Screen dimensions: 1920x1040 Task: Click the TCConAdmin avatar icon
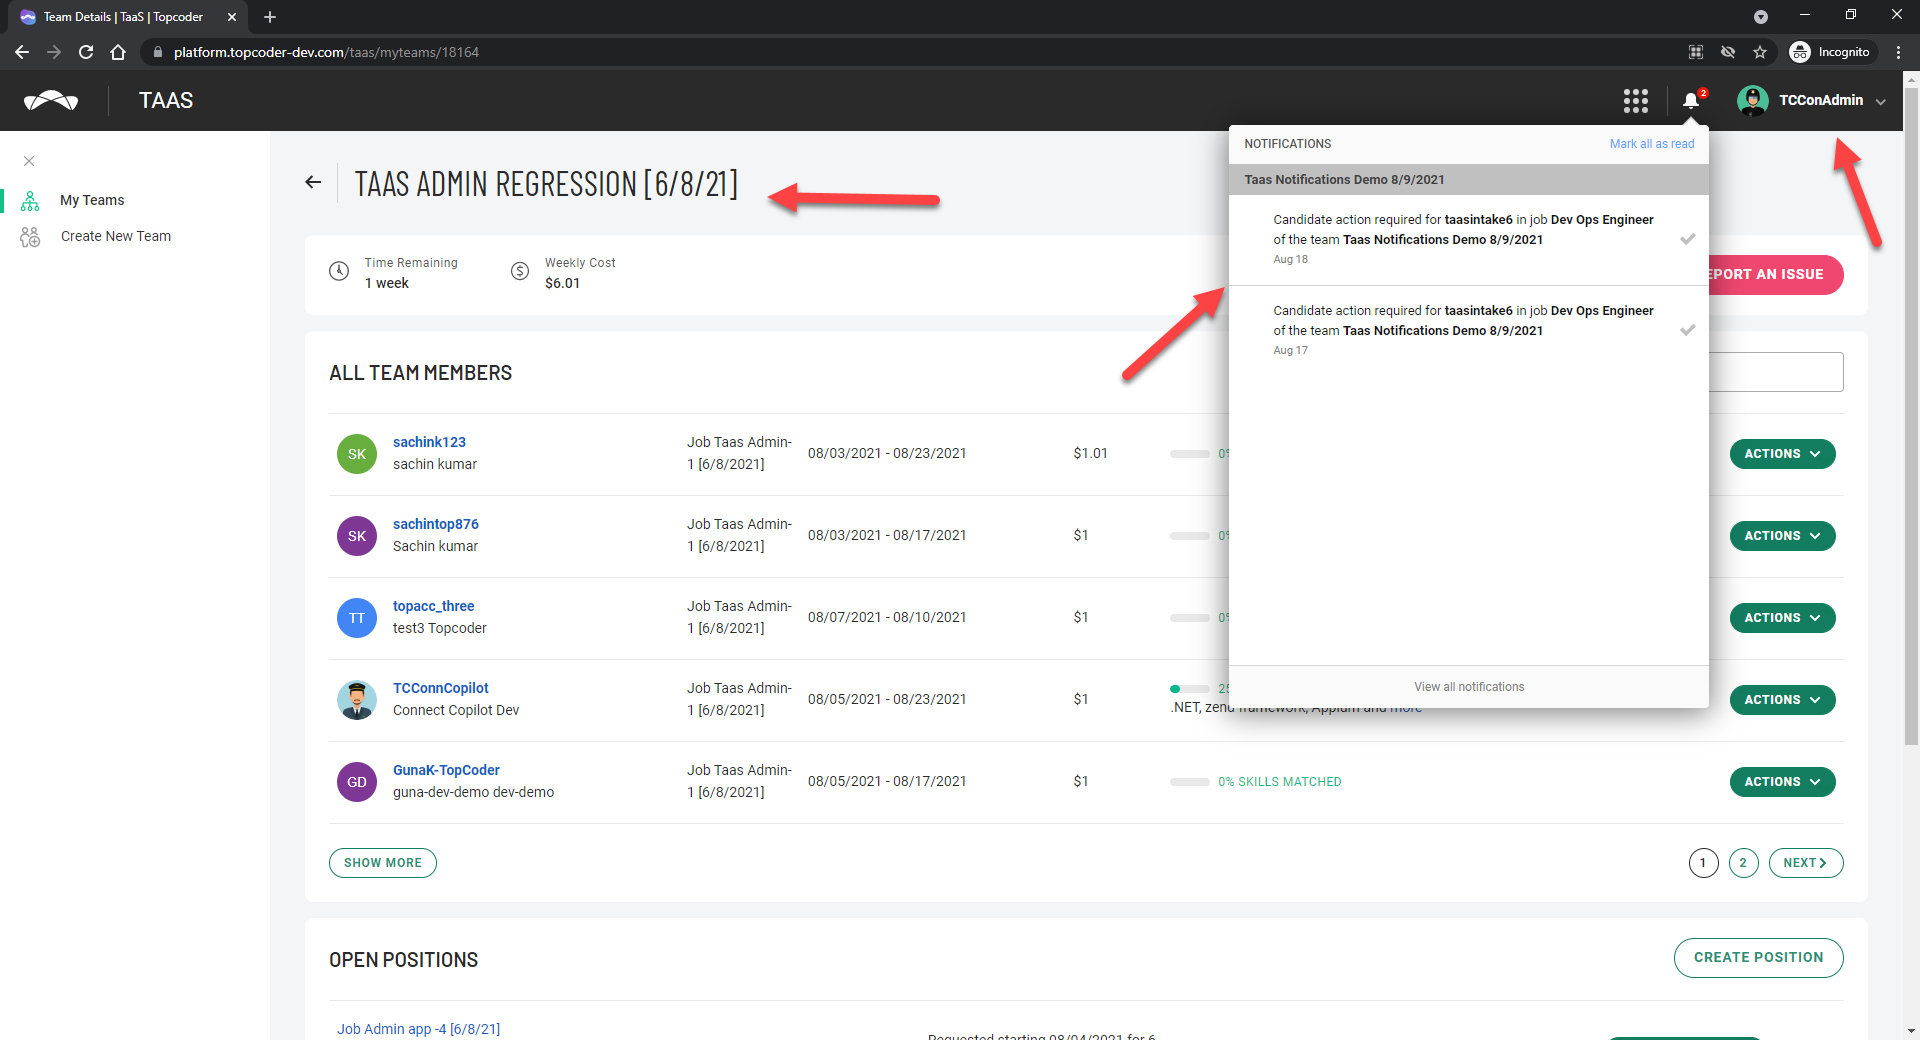click(1752, 100)
